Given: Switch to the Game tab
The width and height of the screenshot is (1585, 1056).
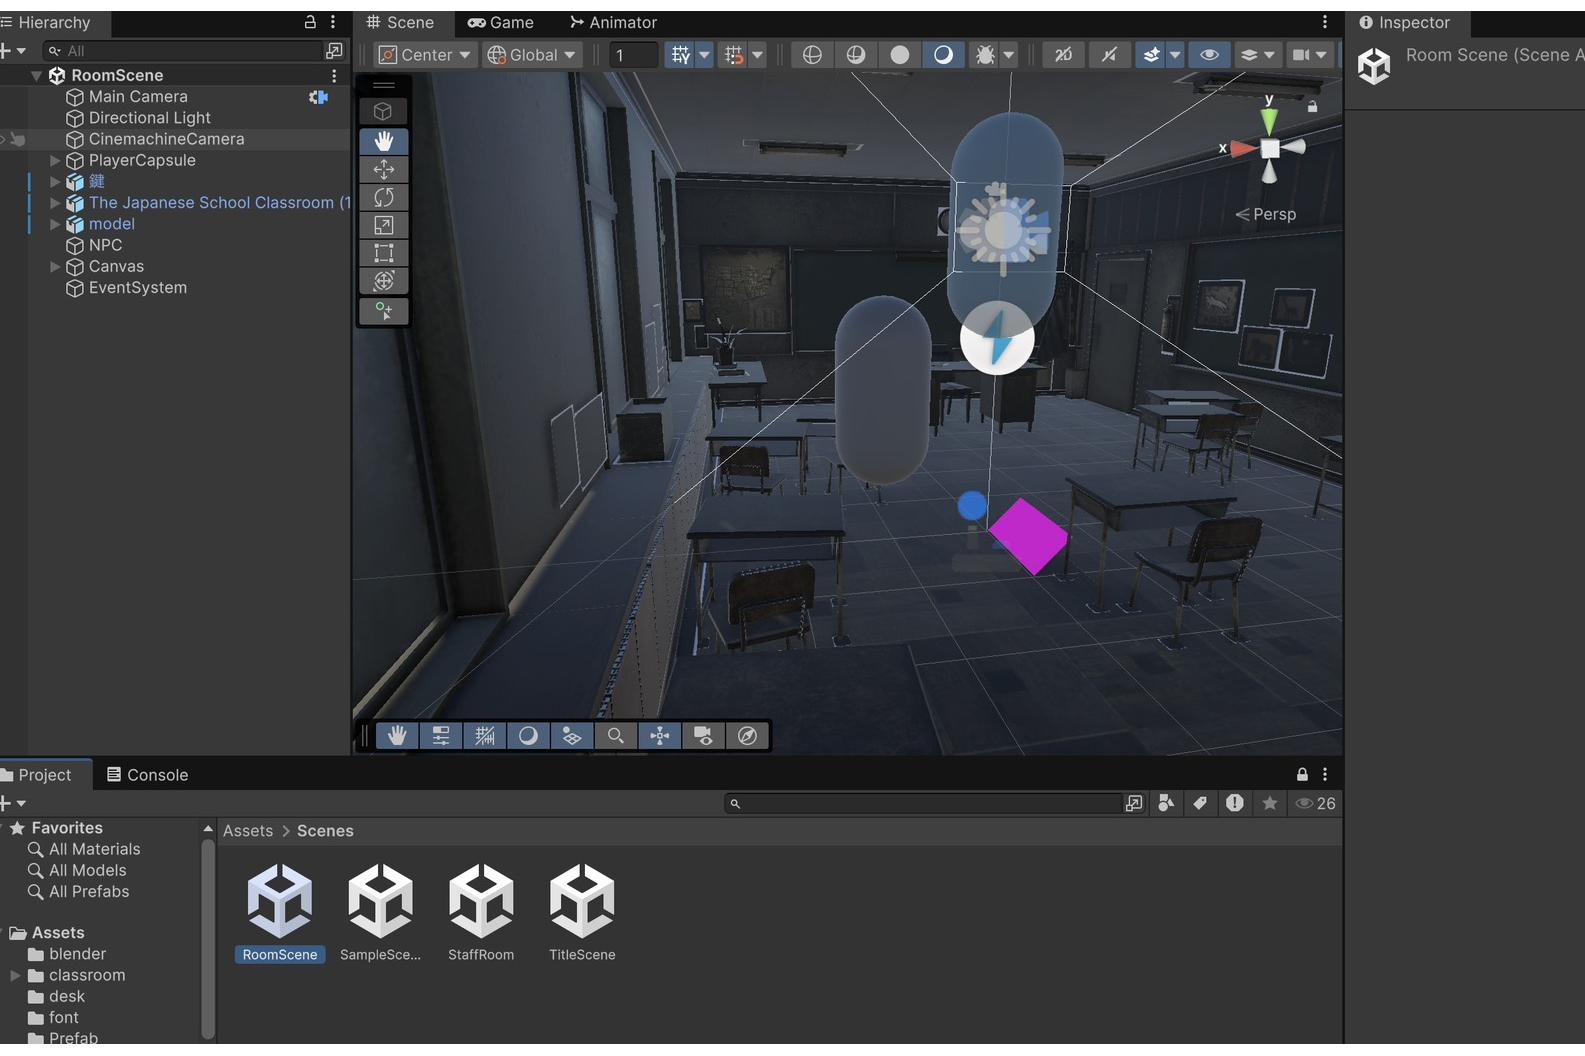Looking at the screenshot, I should pyautogui.click(x=501, y=22).
